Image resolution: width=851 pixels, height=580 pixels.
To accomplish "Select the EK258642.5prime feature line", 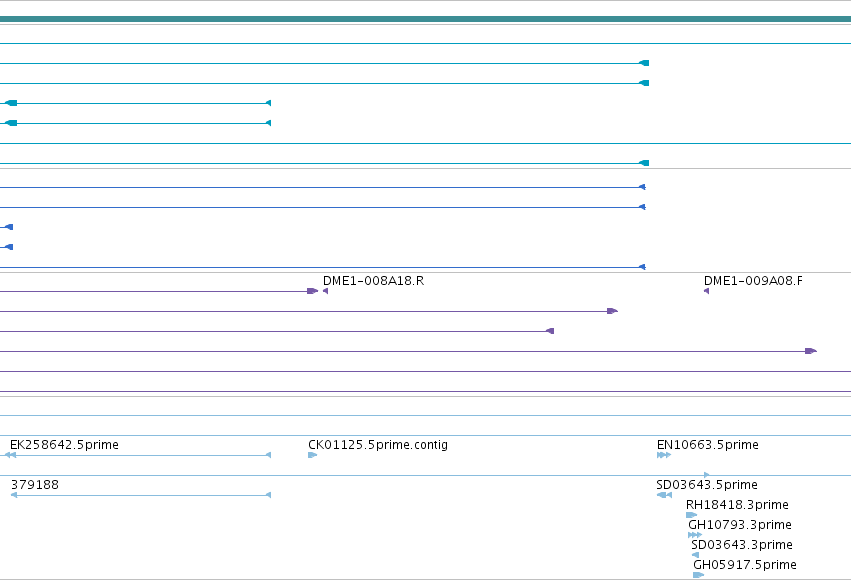I will [x=138, y=455].
